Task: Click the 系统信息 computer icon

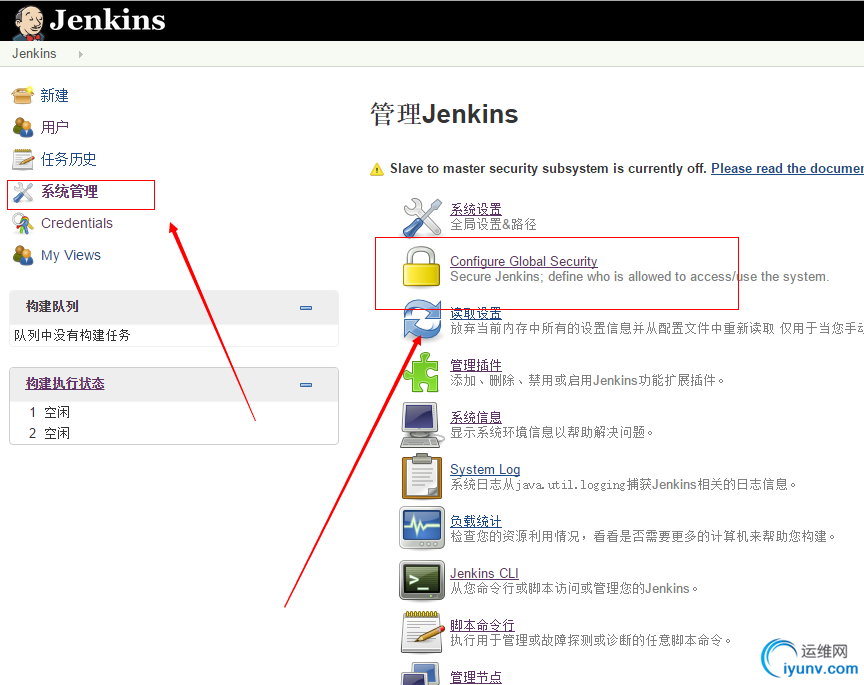Action: [422, 424]
